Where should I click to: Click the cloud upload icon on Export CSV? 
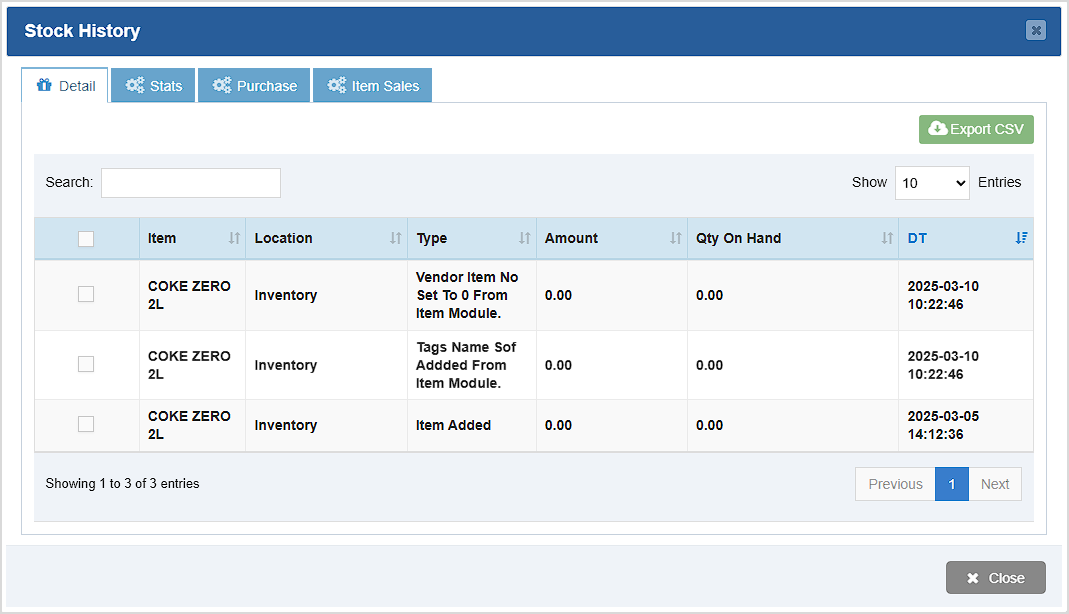pos(938,129)
